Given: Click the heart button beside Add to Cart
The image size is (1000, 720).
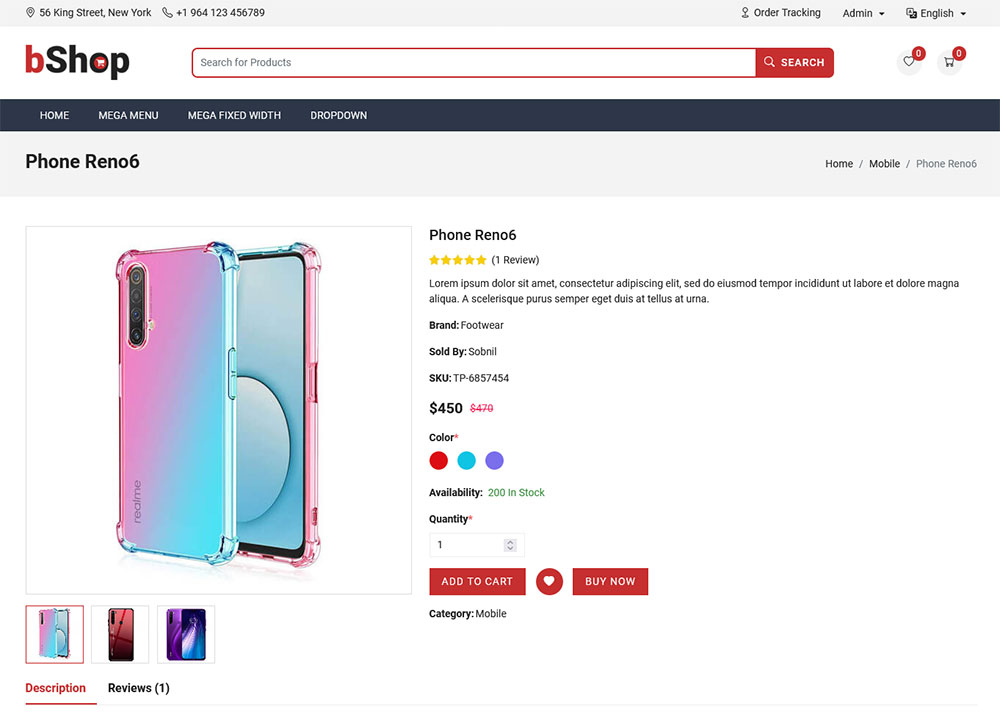Looking at the screenshot, I should coord(549,582).
